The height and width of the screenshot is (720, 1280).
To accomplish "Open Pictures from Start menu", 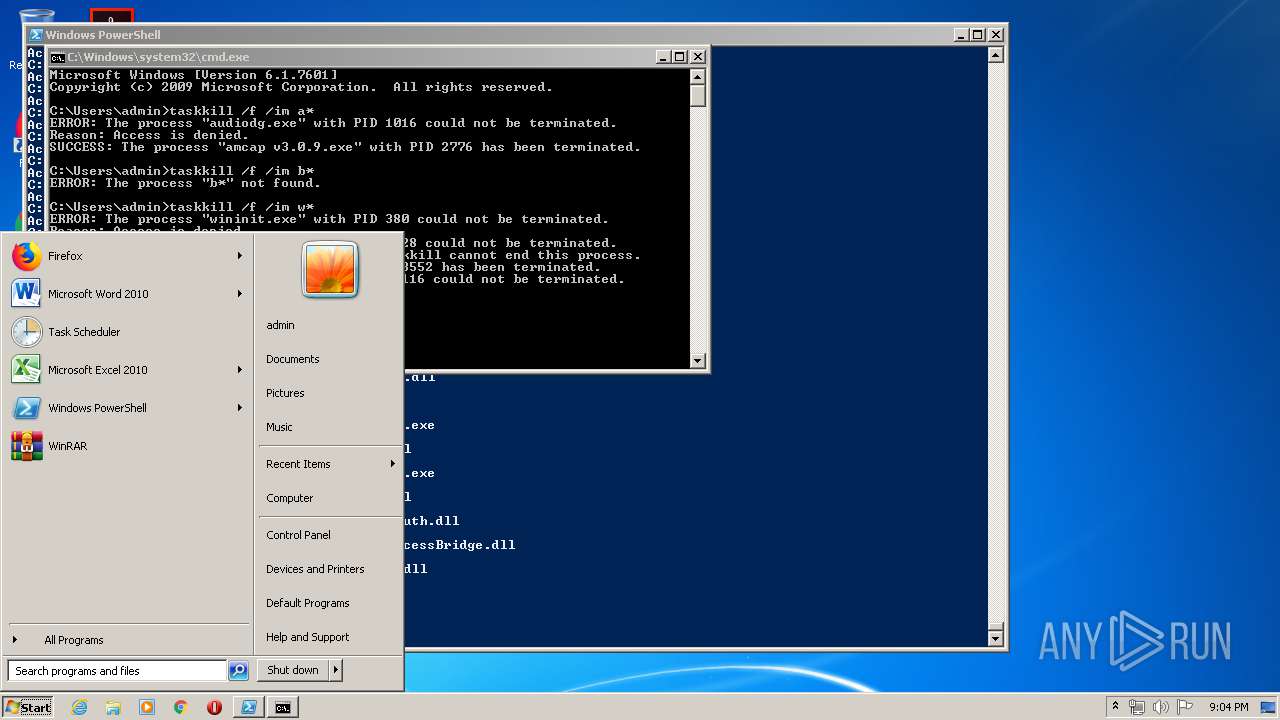I will click(x=285, y=393).
